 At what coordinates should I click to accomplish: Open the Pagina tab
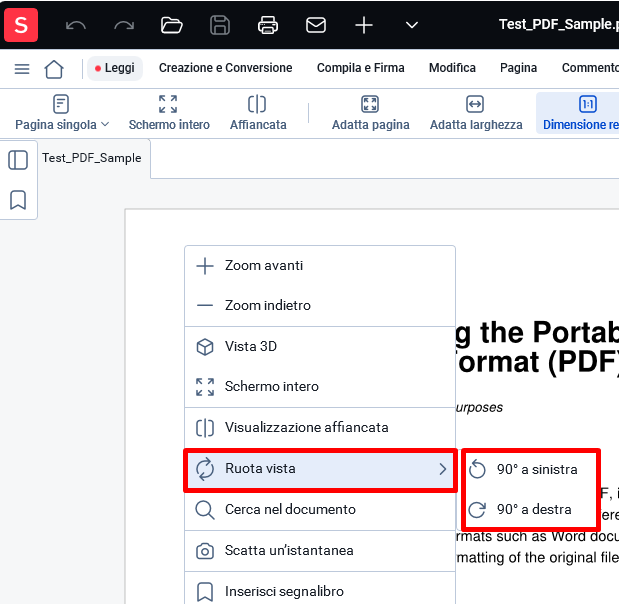point(518,68)
